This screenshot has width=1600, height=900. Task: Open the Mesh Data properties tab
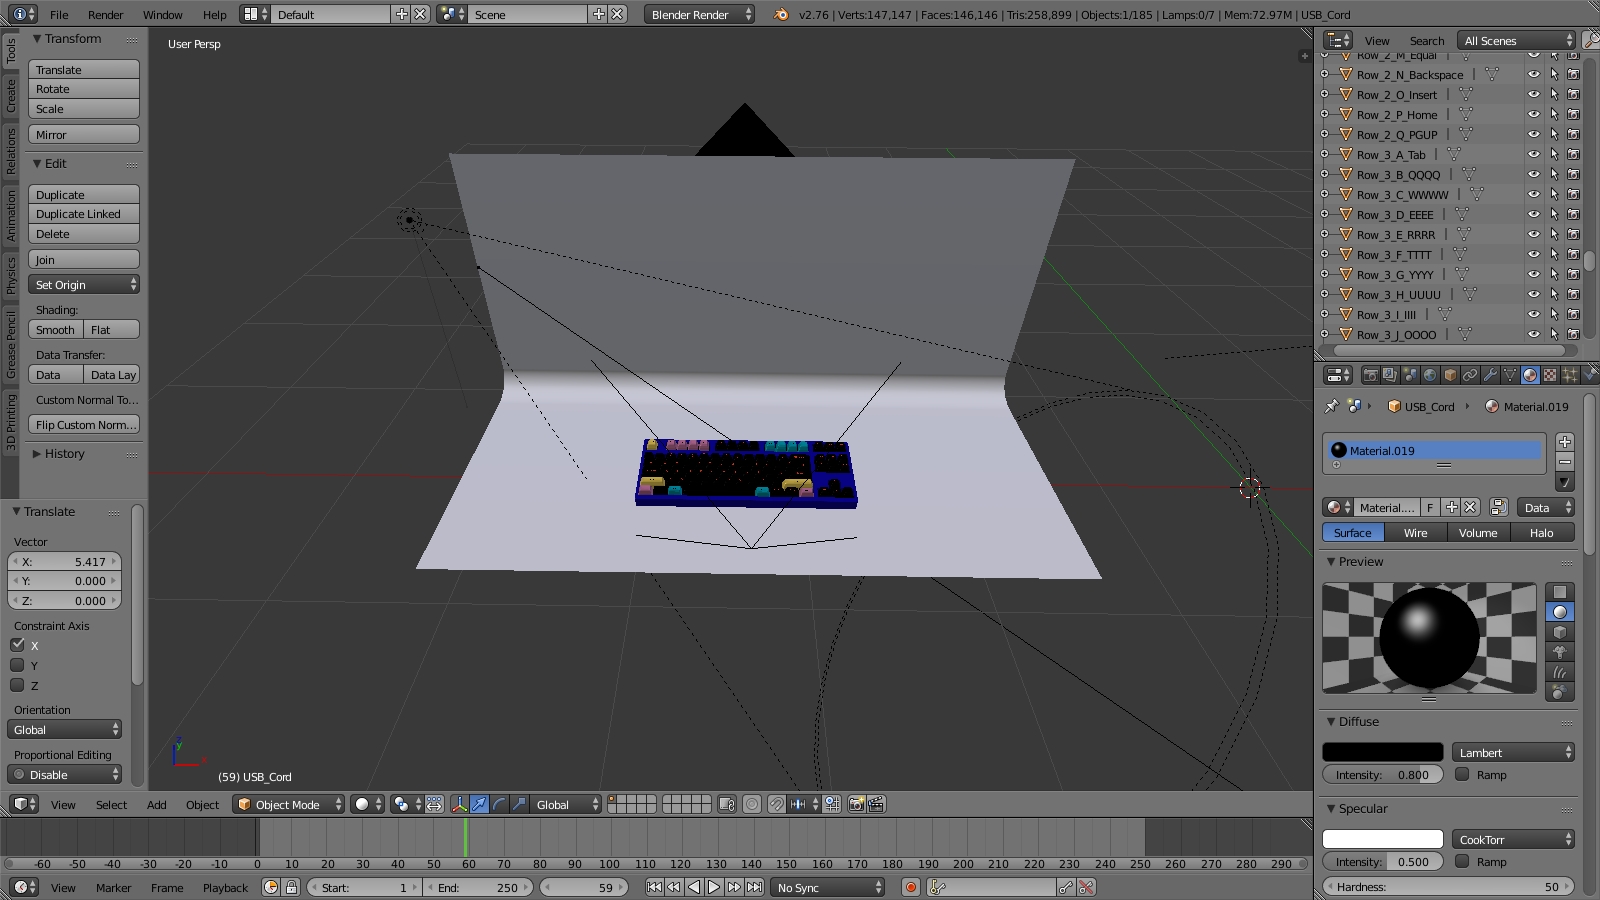[1510, 375]
